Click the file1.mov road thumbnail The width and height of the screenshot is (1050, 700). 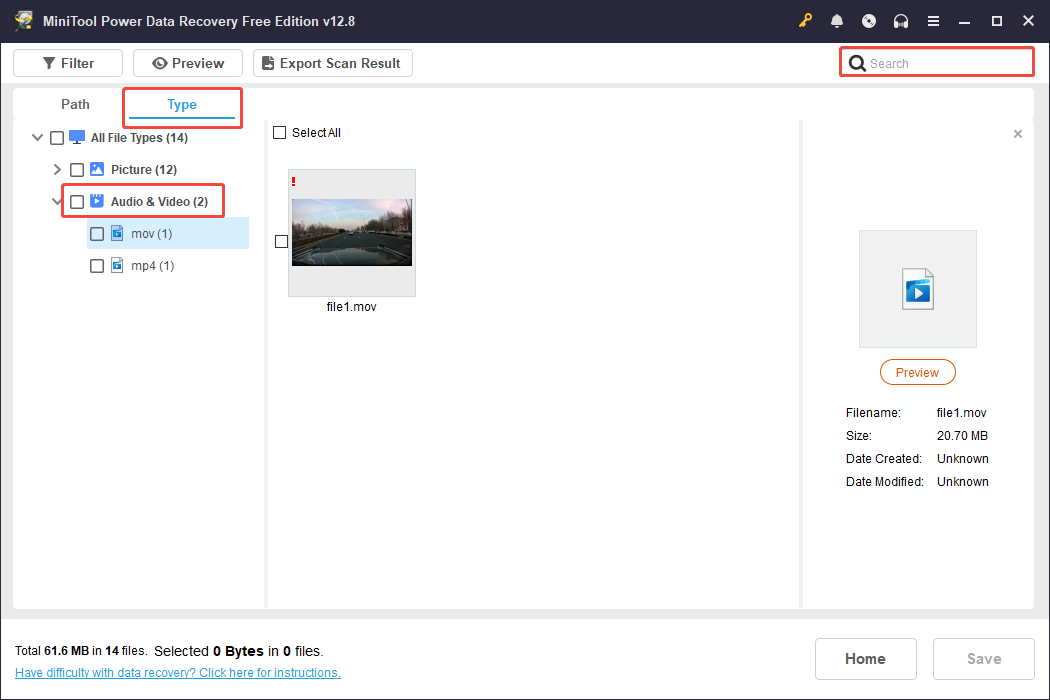[352, 232]
